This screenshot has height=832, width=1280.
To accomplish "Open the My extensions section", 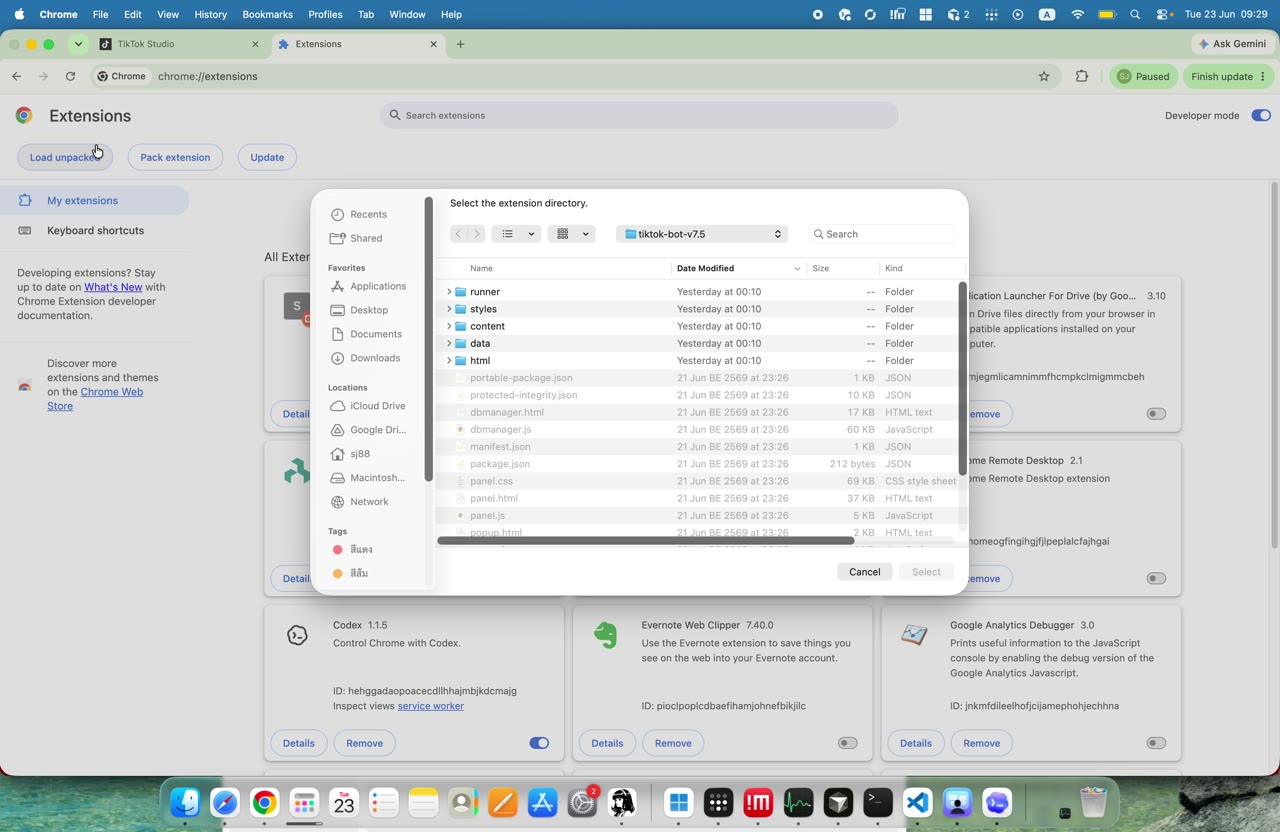I will [95, 201].
